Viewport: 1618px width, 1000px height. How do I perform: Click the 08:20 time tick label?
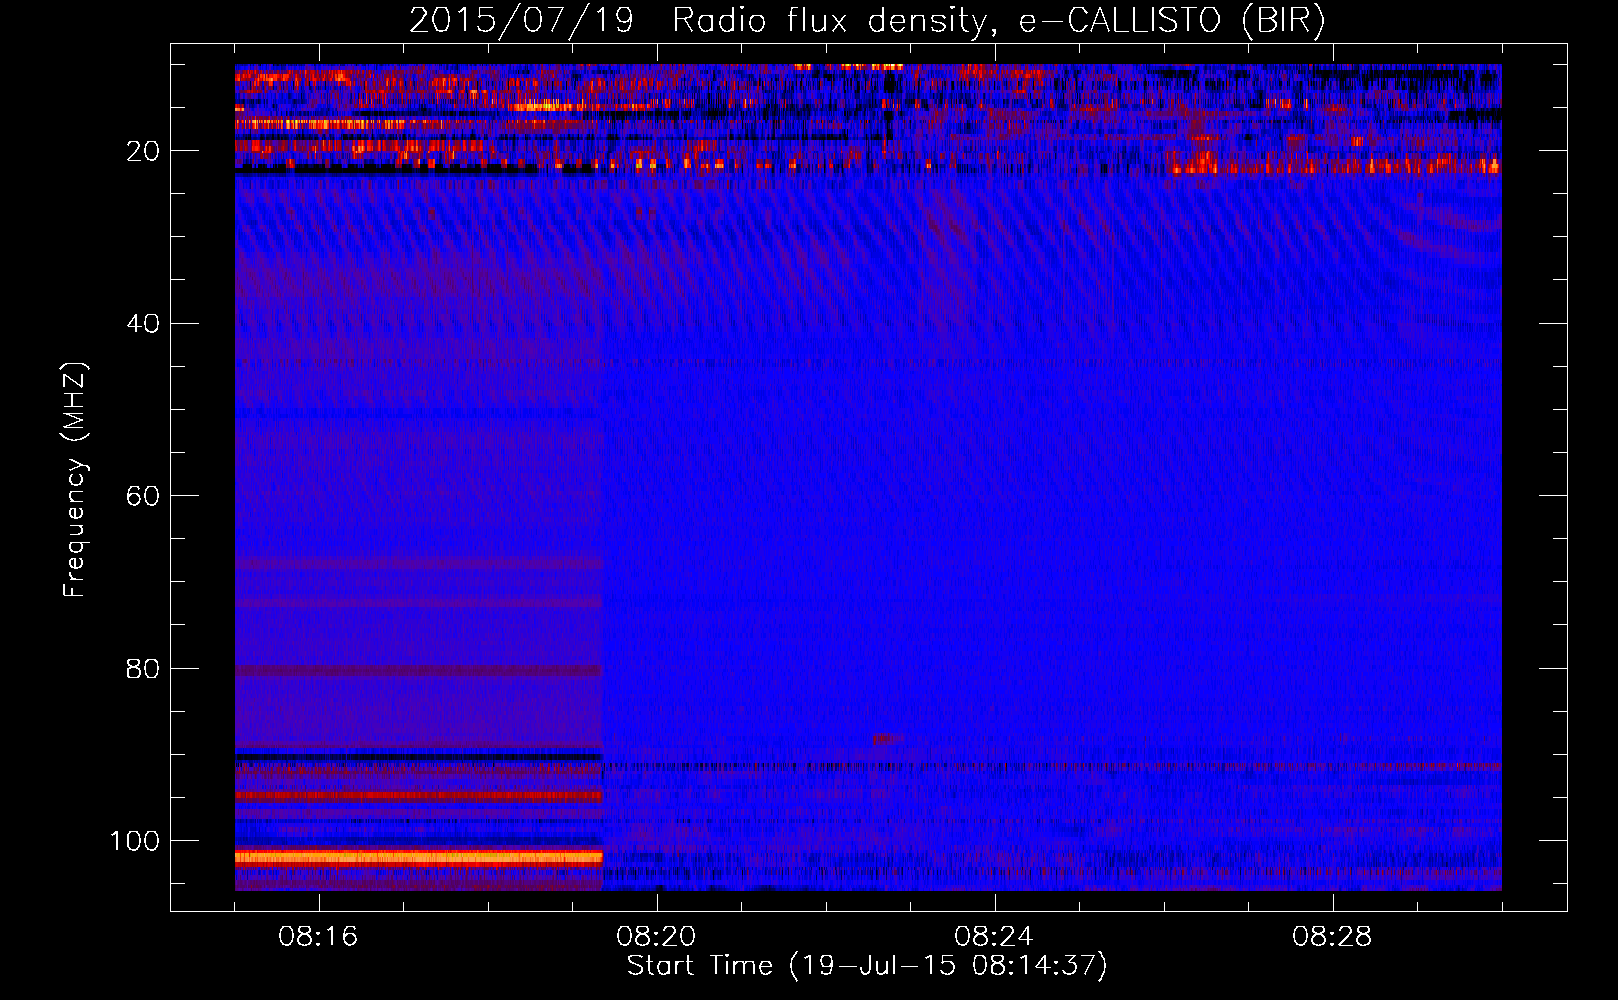657,937
